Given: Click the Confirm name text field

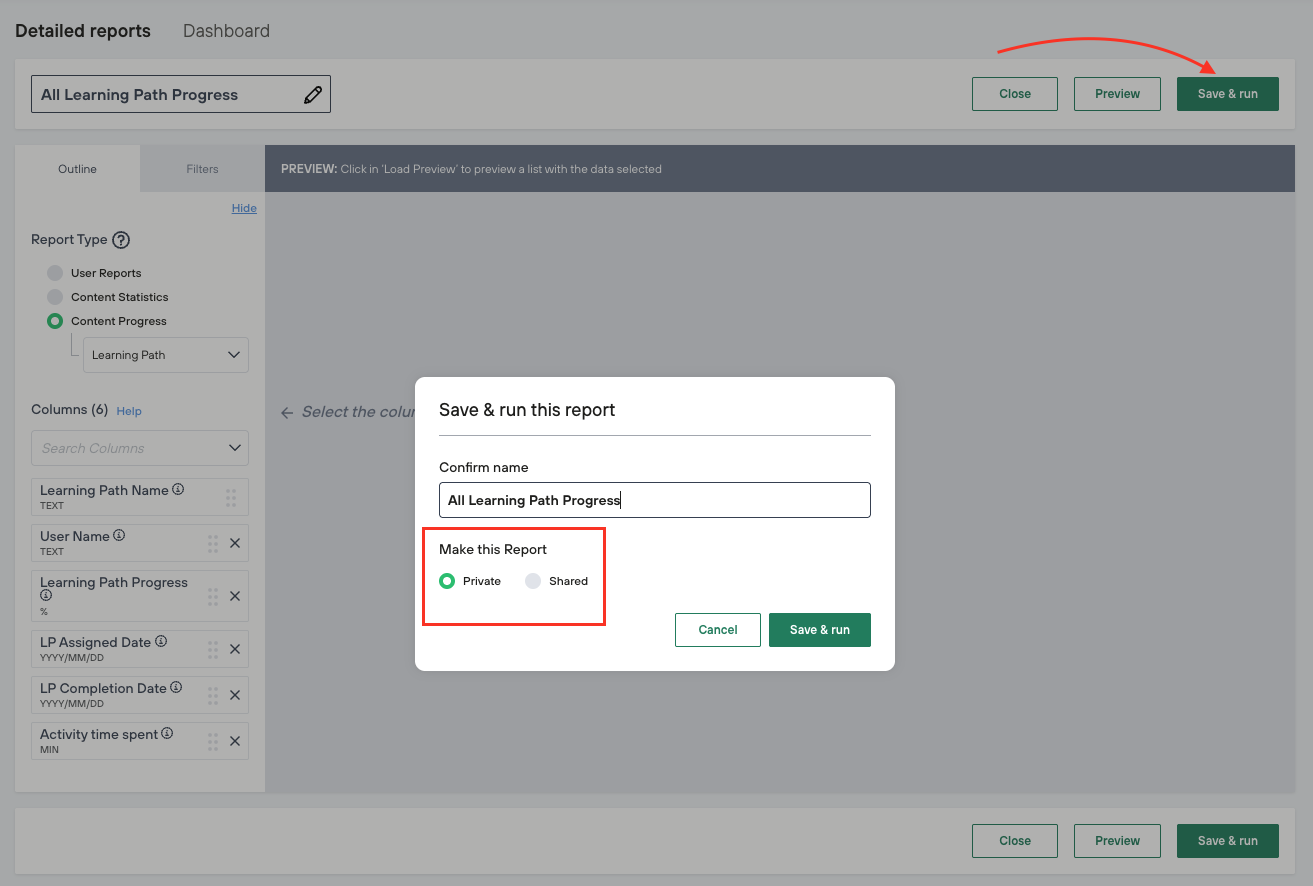Looking at the screenshot, I should click(x=654, y=500).
